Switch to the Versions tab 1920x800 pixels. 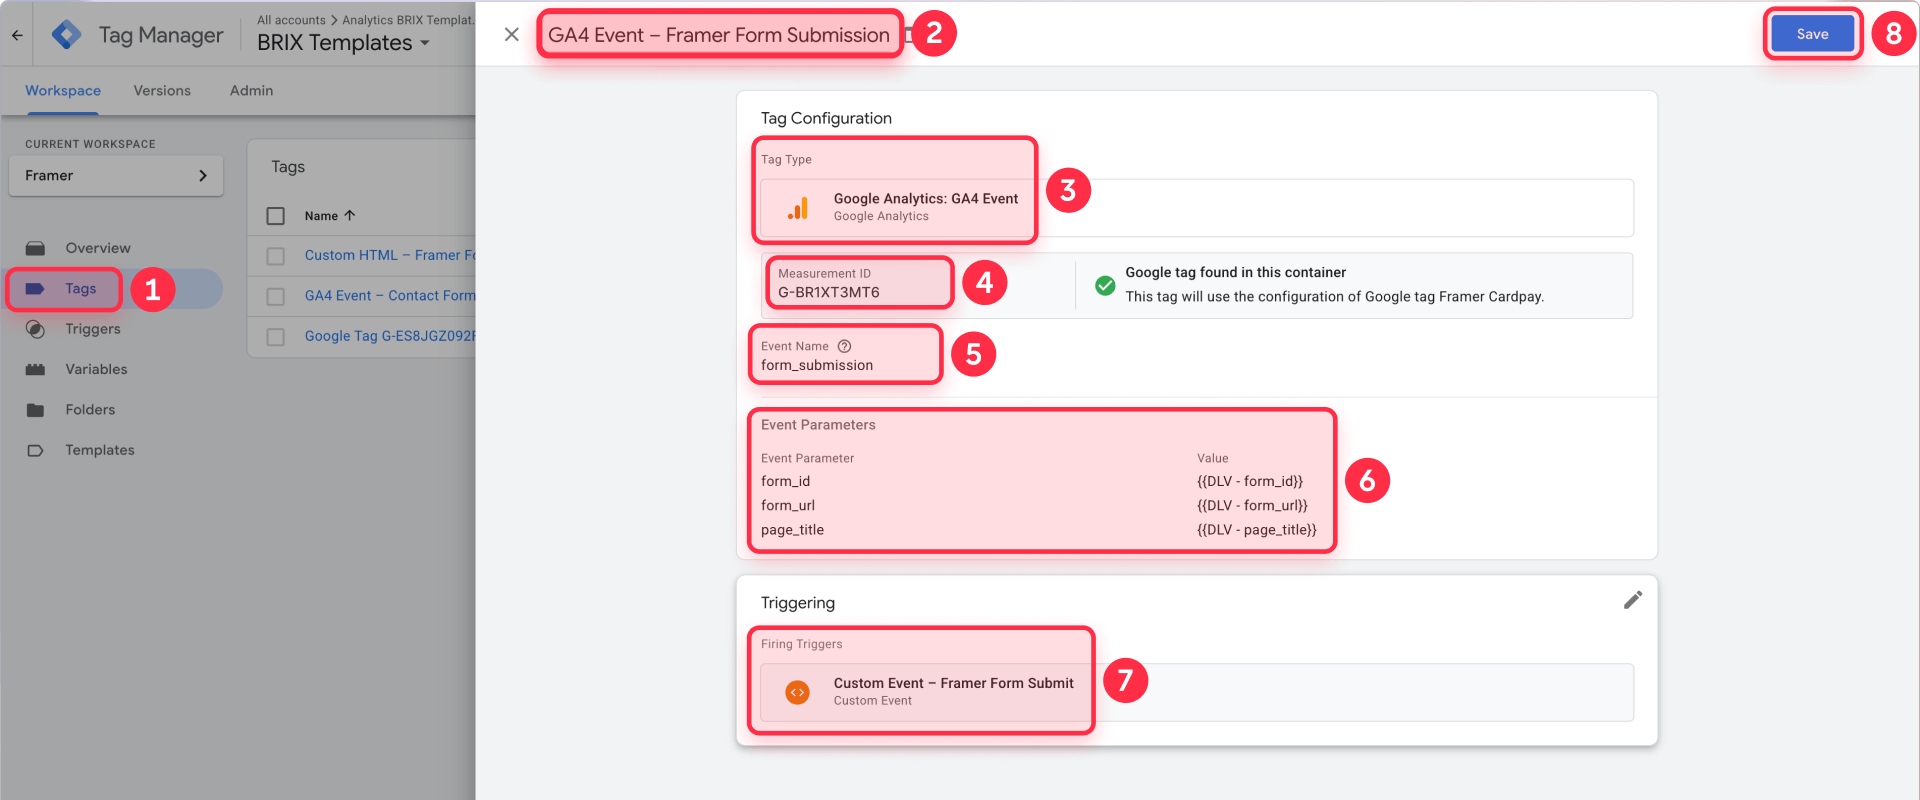[x=162, y=90]
